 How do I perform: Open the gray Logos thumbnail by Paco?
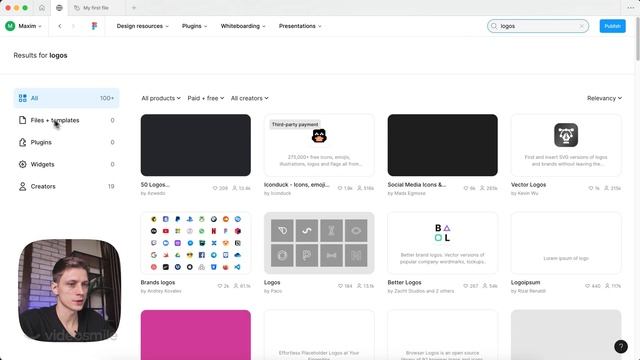click(319, 243)
